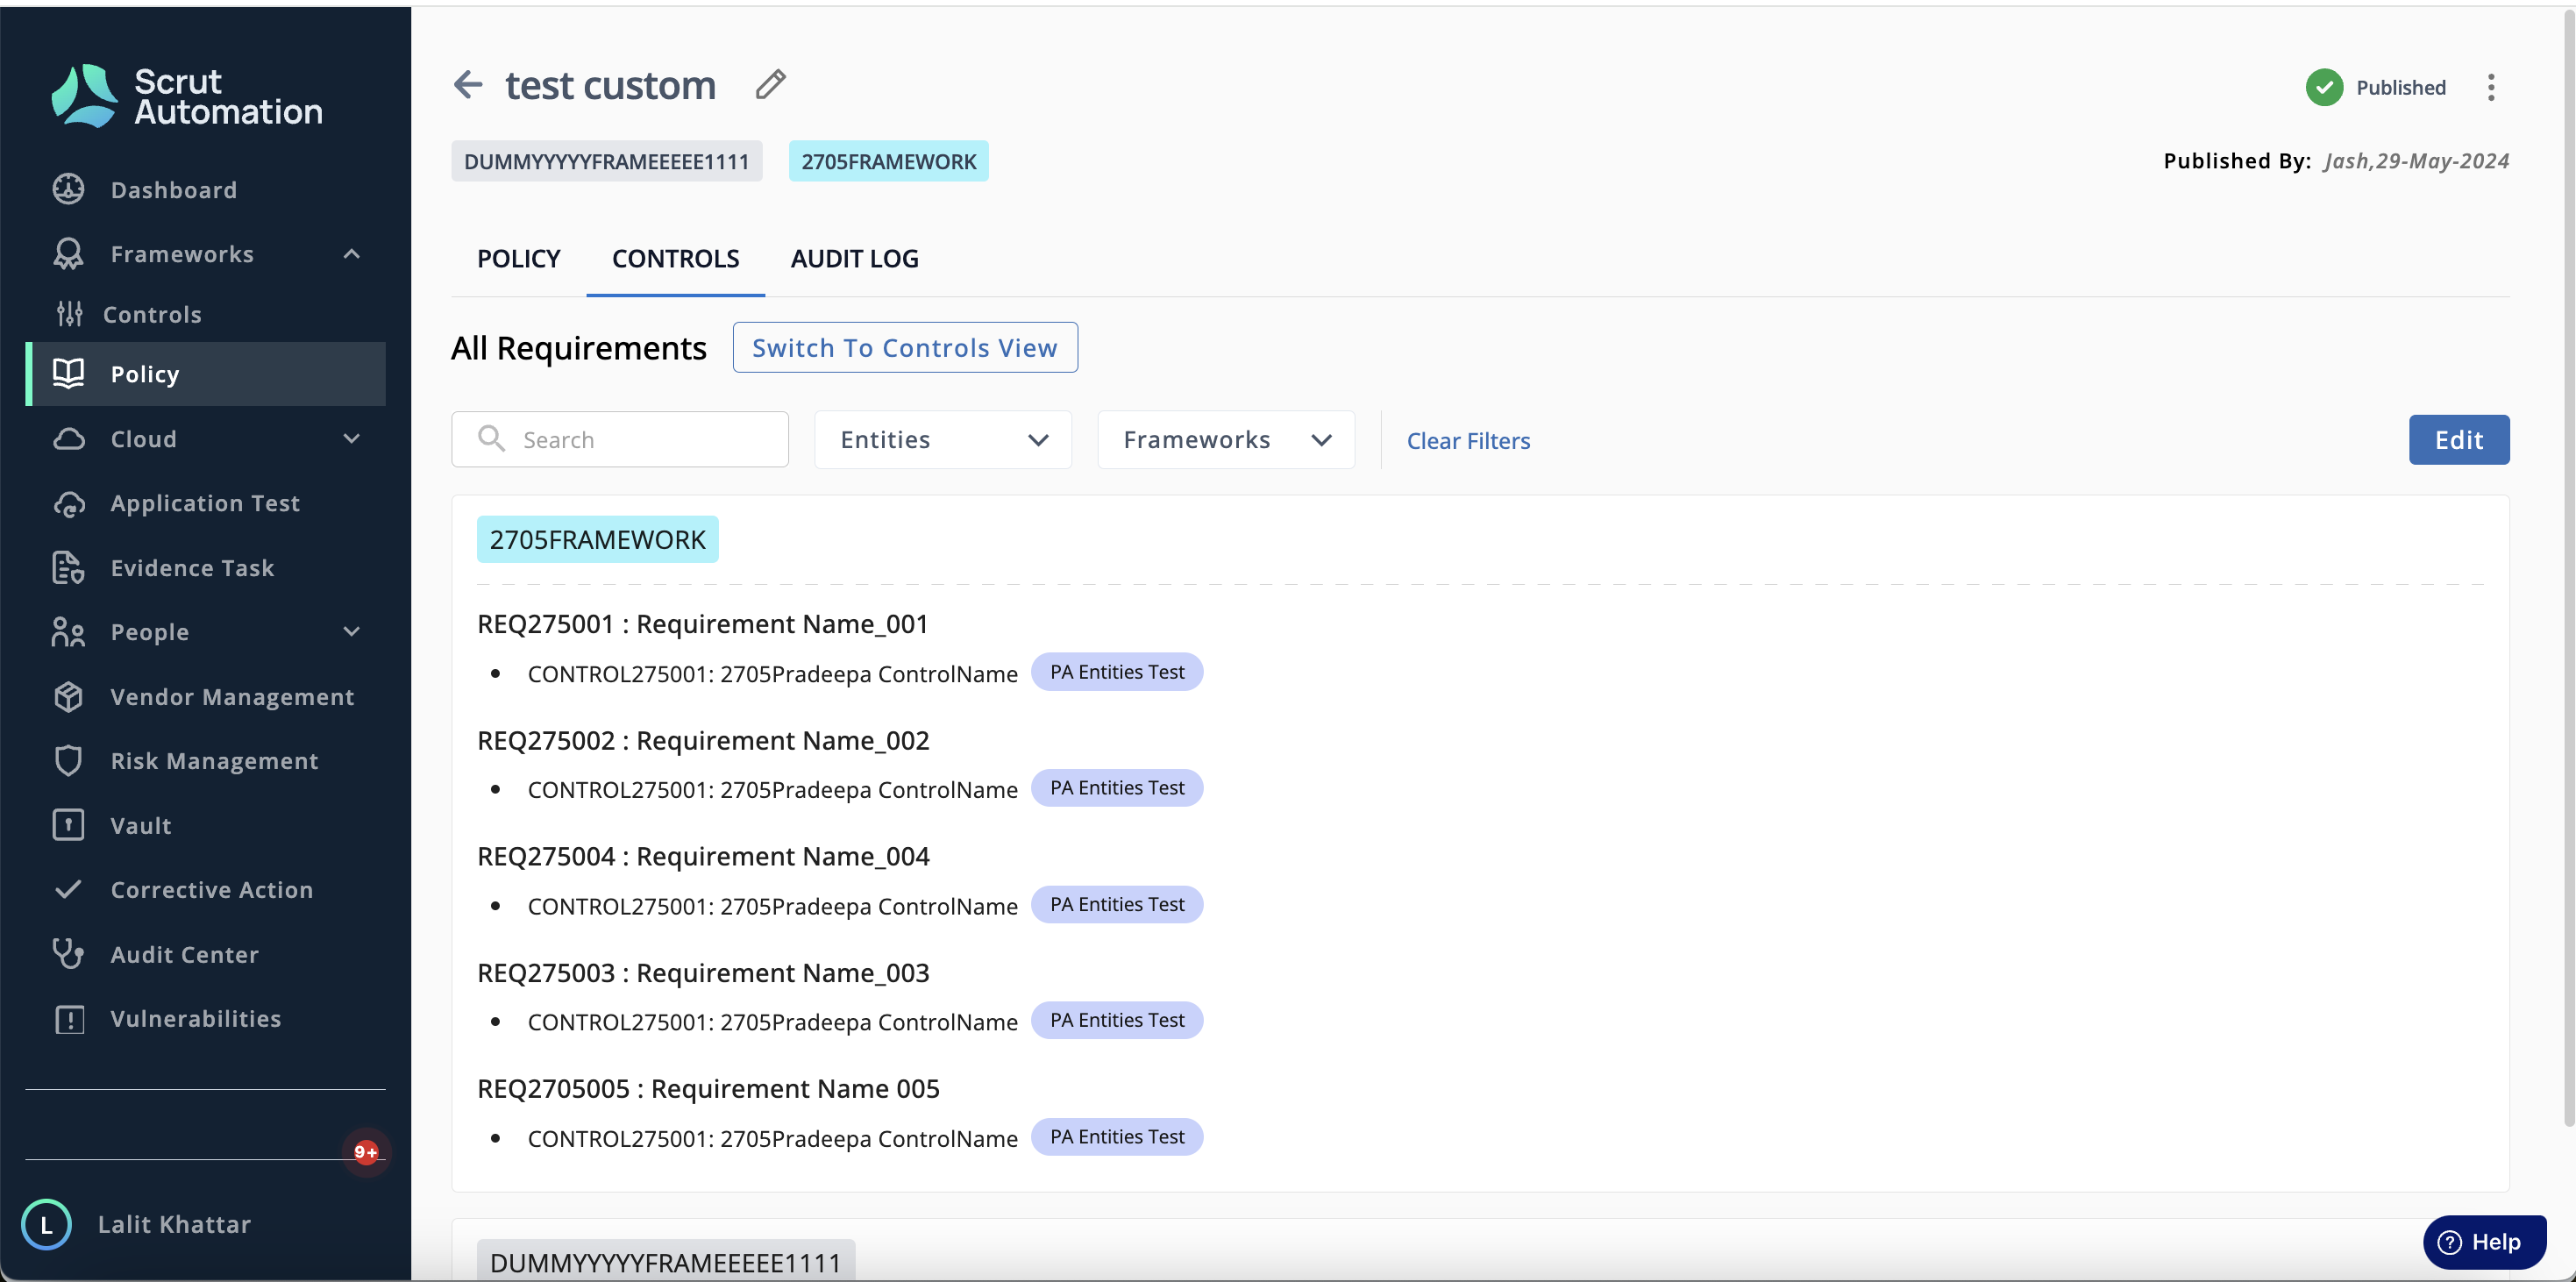Click CONTROL275001 row under REQ275003
The height and width of the screenshot is (1282, 2576).
[772, 1022]
